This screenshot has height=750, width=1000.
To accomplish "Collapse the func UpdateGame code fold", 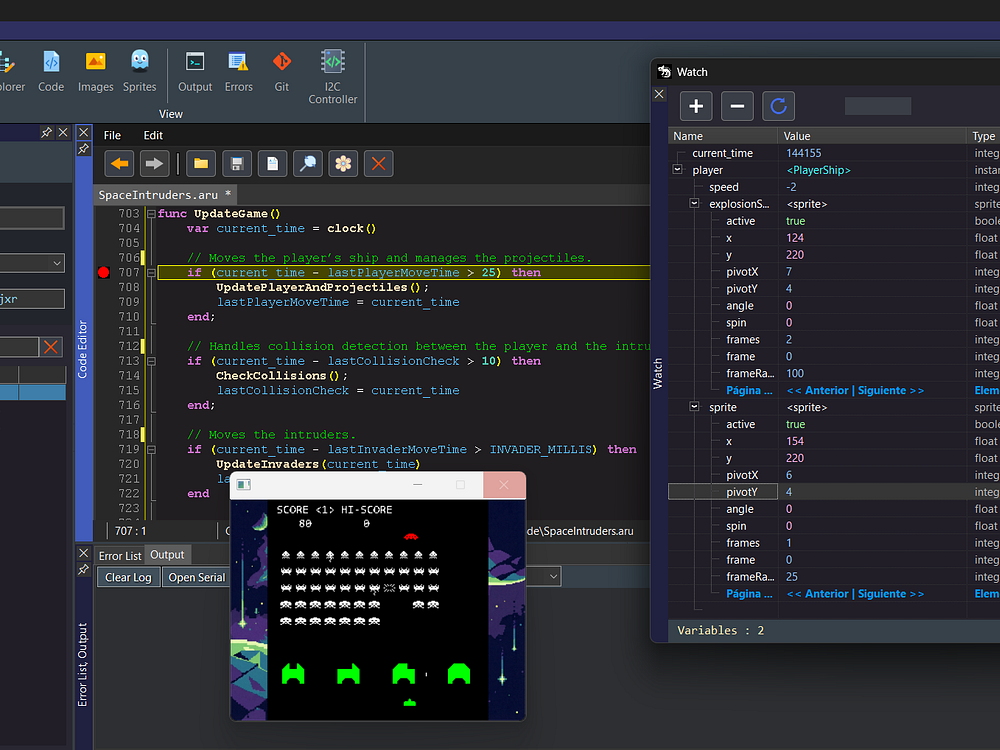I will tap(150, 214).
